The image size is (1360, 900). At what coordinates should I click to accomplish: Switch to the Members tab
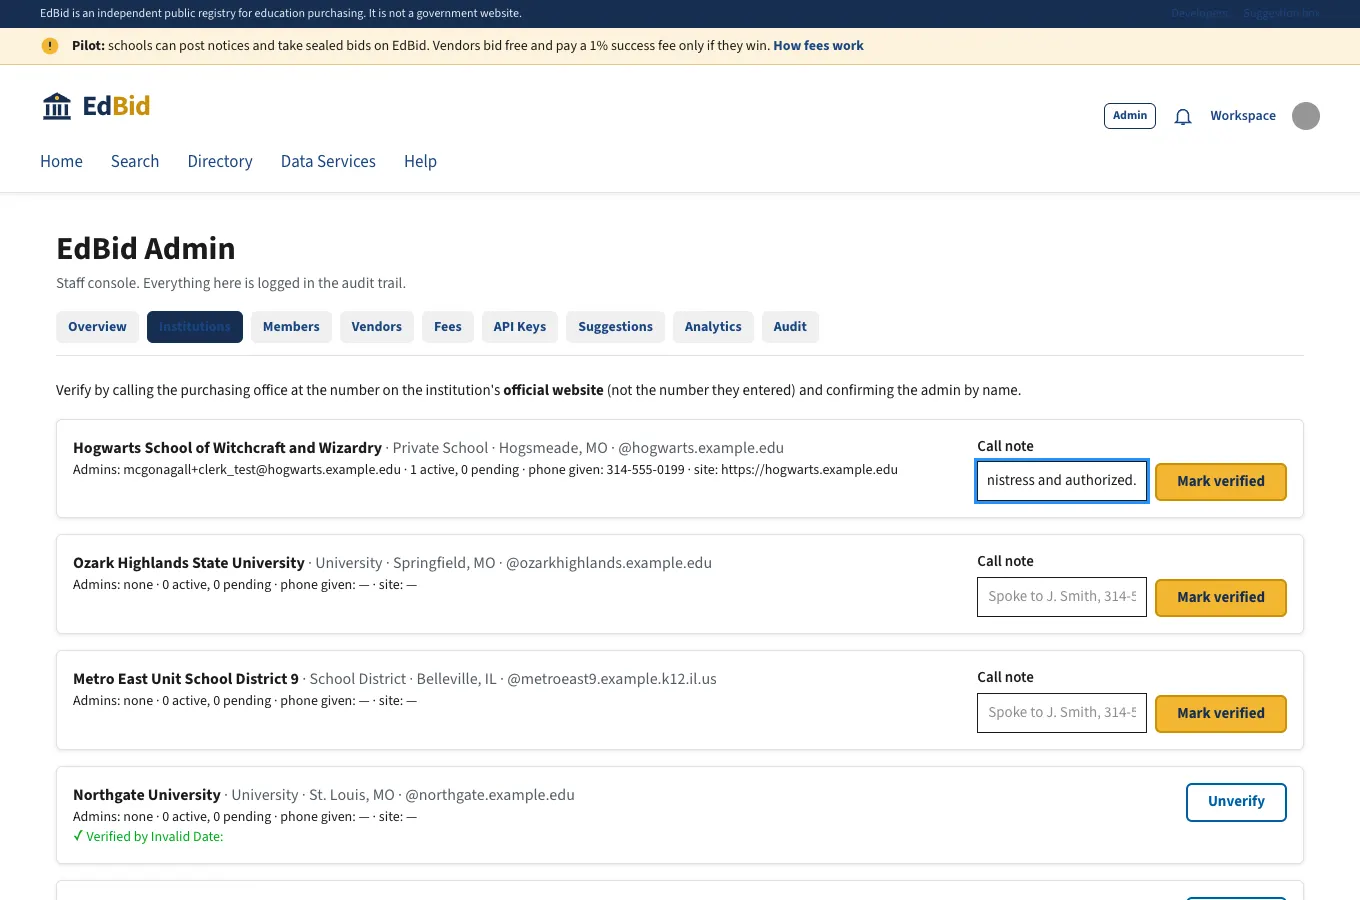coord(291,327)
